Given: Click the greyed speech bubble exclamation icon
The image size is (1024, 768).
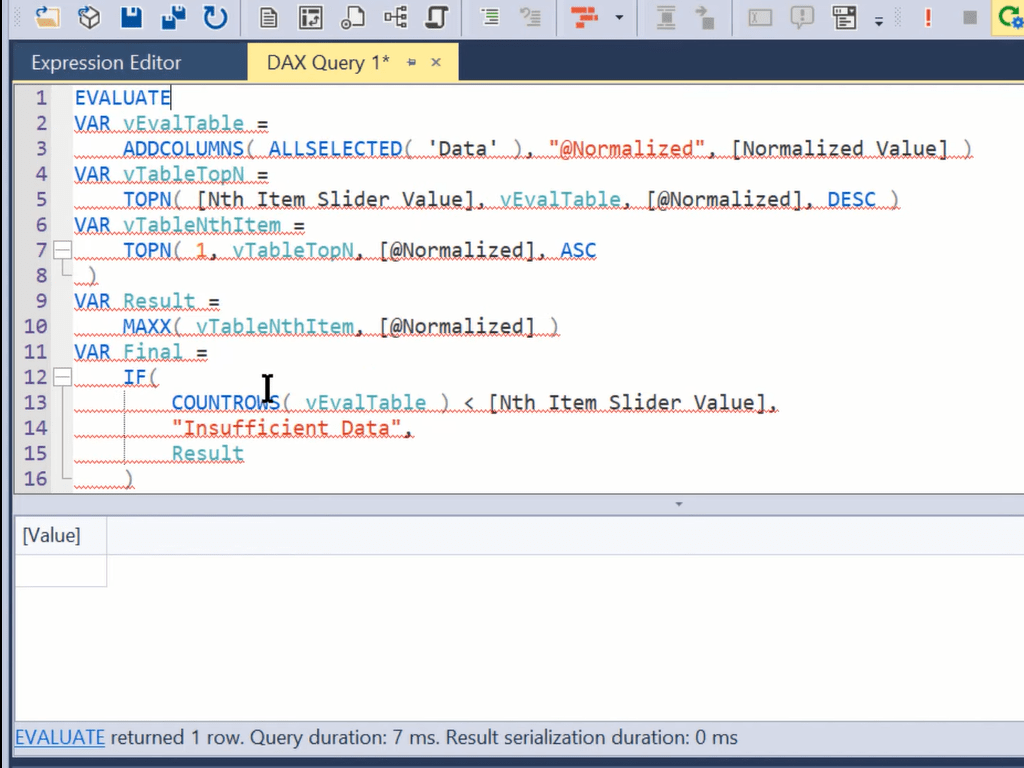Looking at the screenshot, I should [802, 17].
